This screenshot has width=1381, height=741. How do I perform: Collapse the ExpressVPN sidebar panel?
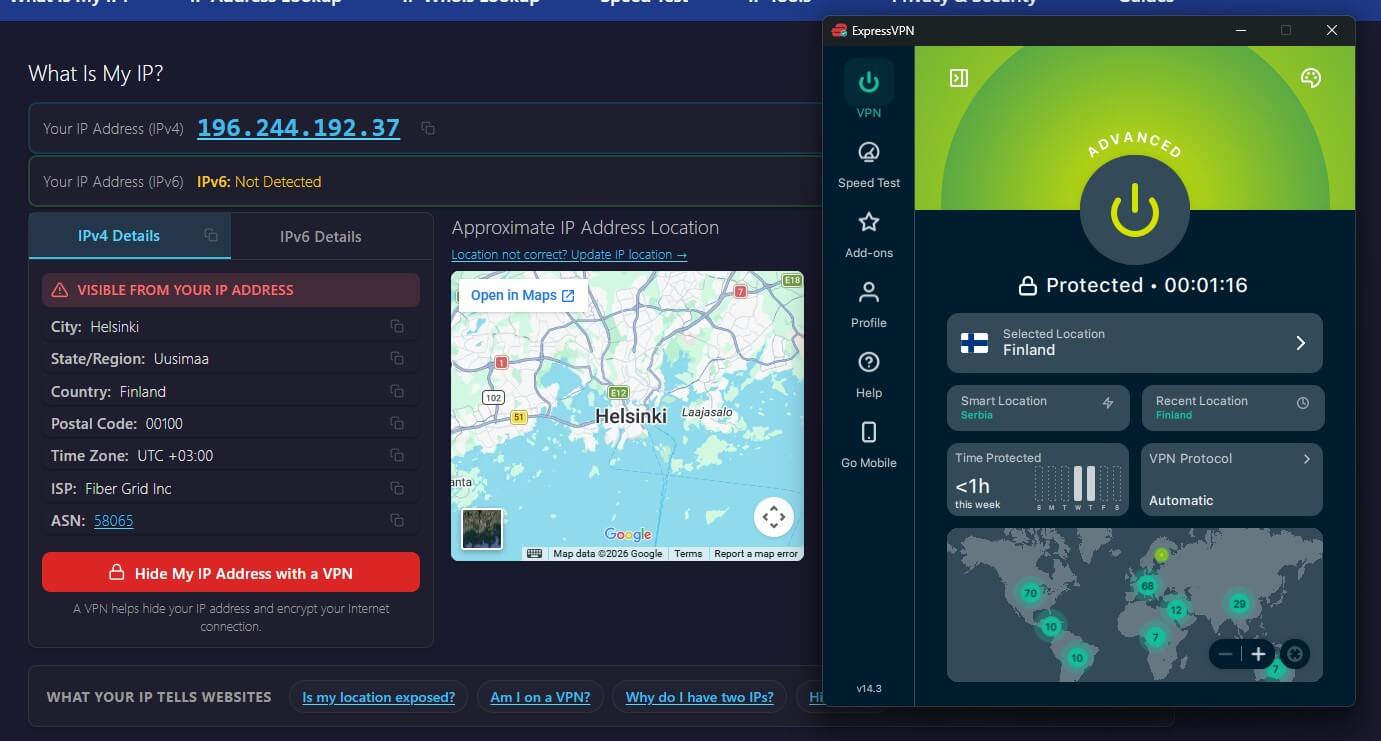[959, 78]
